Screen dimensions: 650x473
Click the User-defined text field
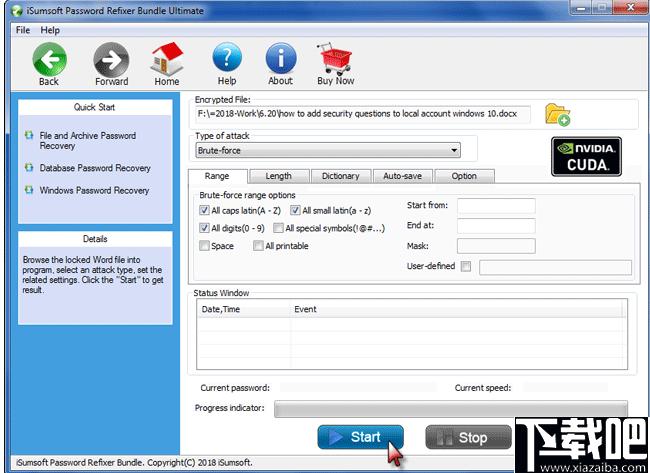[x=555, y=267]
